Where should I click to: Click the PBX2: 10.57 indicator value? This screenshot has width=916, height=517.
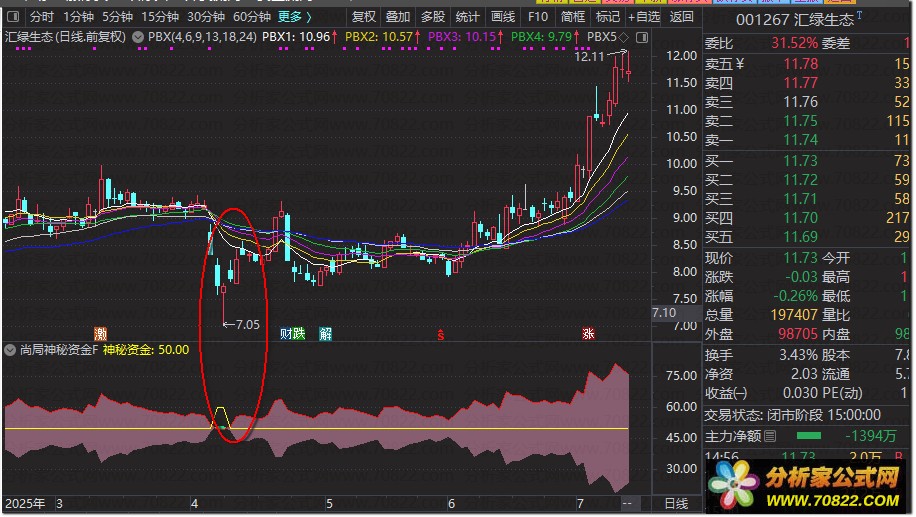[x=383, y=37]
